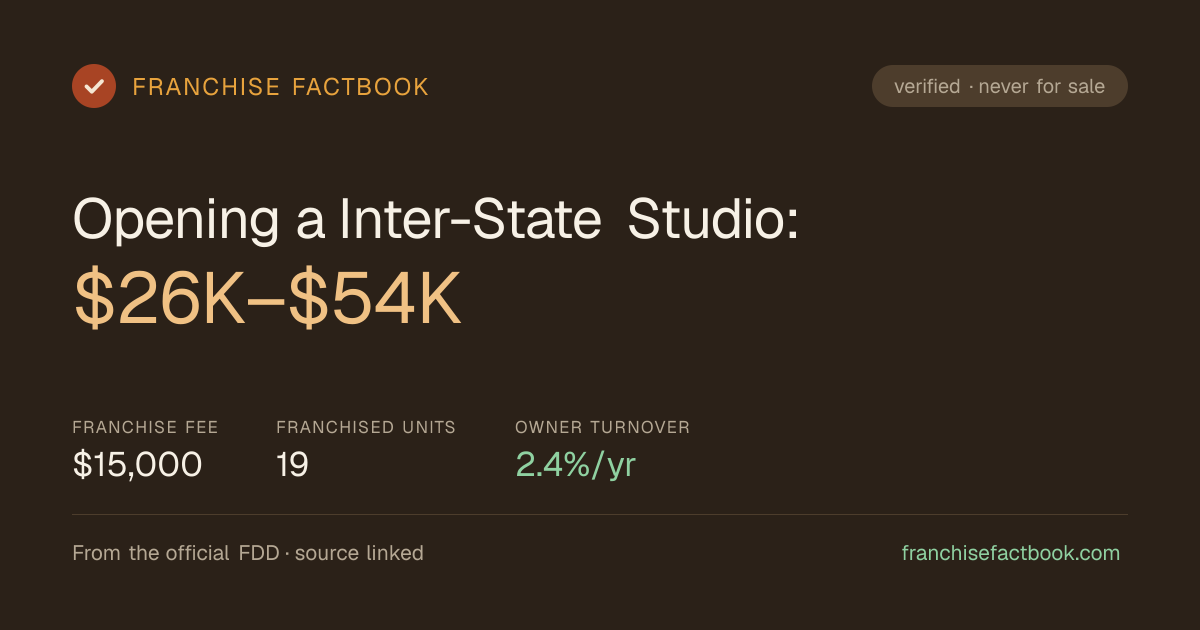Click the $54K upper investment figure
Image resolution: width=1200 pixels, height=630 pixels.
point(375,299)
